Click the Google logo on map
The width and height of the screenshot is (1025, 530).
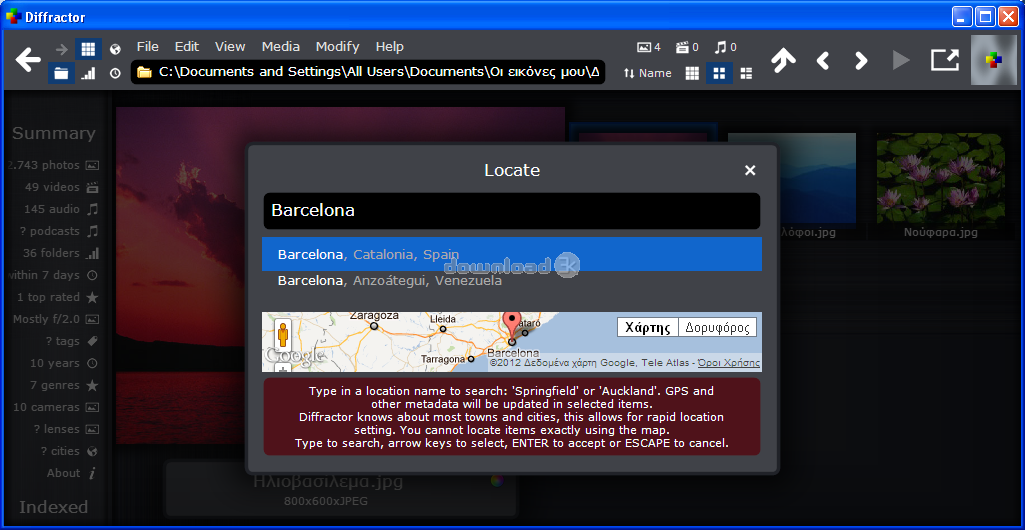[x=294, y=356]
